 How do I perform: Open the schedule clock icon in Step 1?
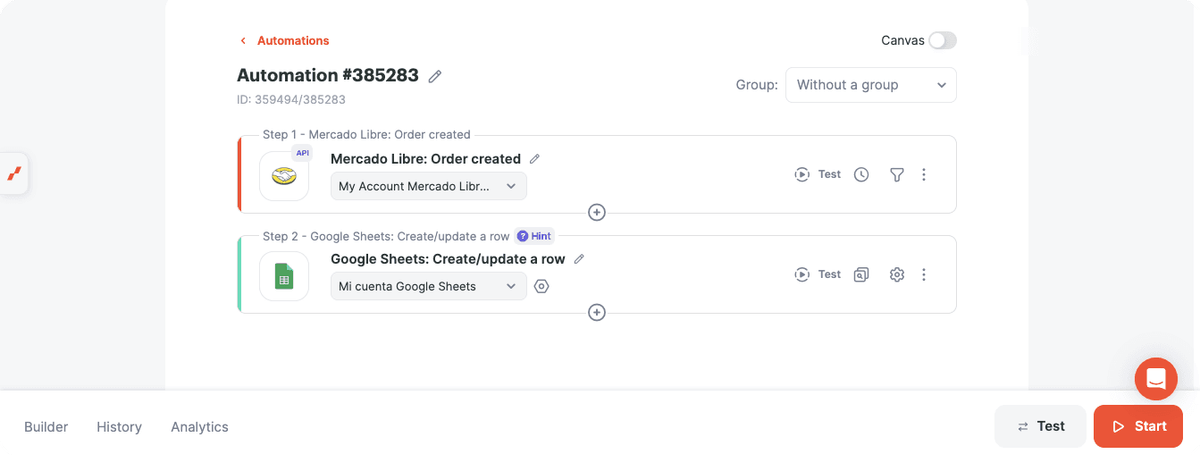pyautogui.click(x=861, y=174)
